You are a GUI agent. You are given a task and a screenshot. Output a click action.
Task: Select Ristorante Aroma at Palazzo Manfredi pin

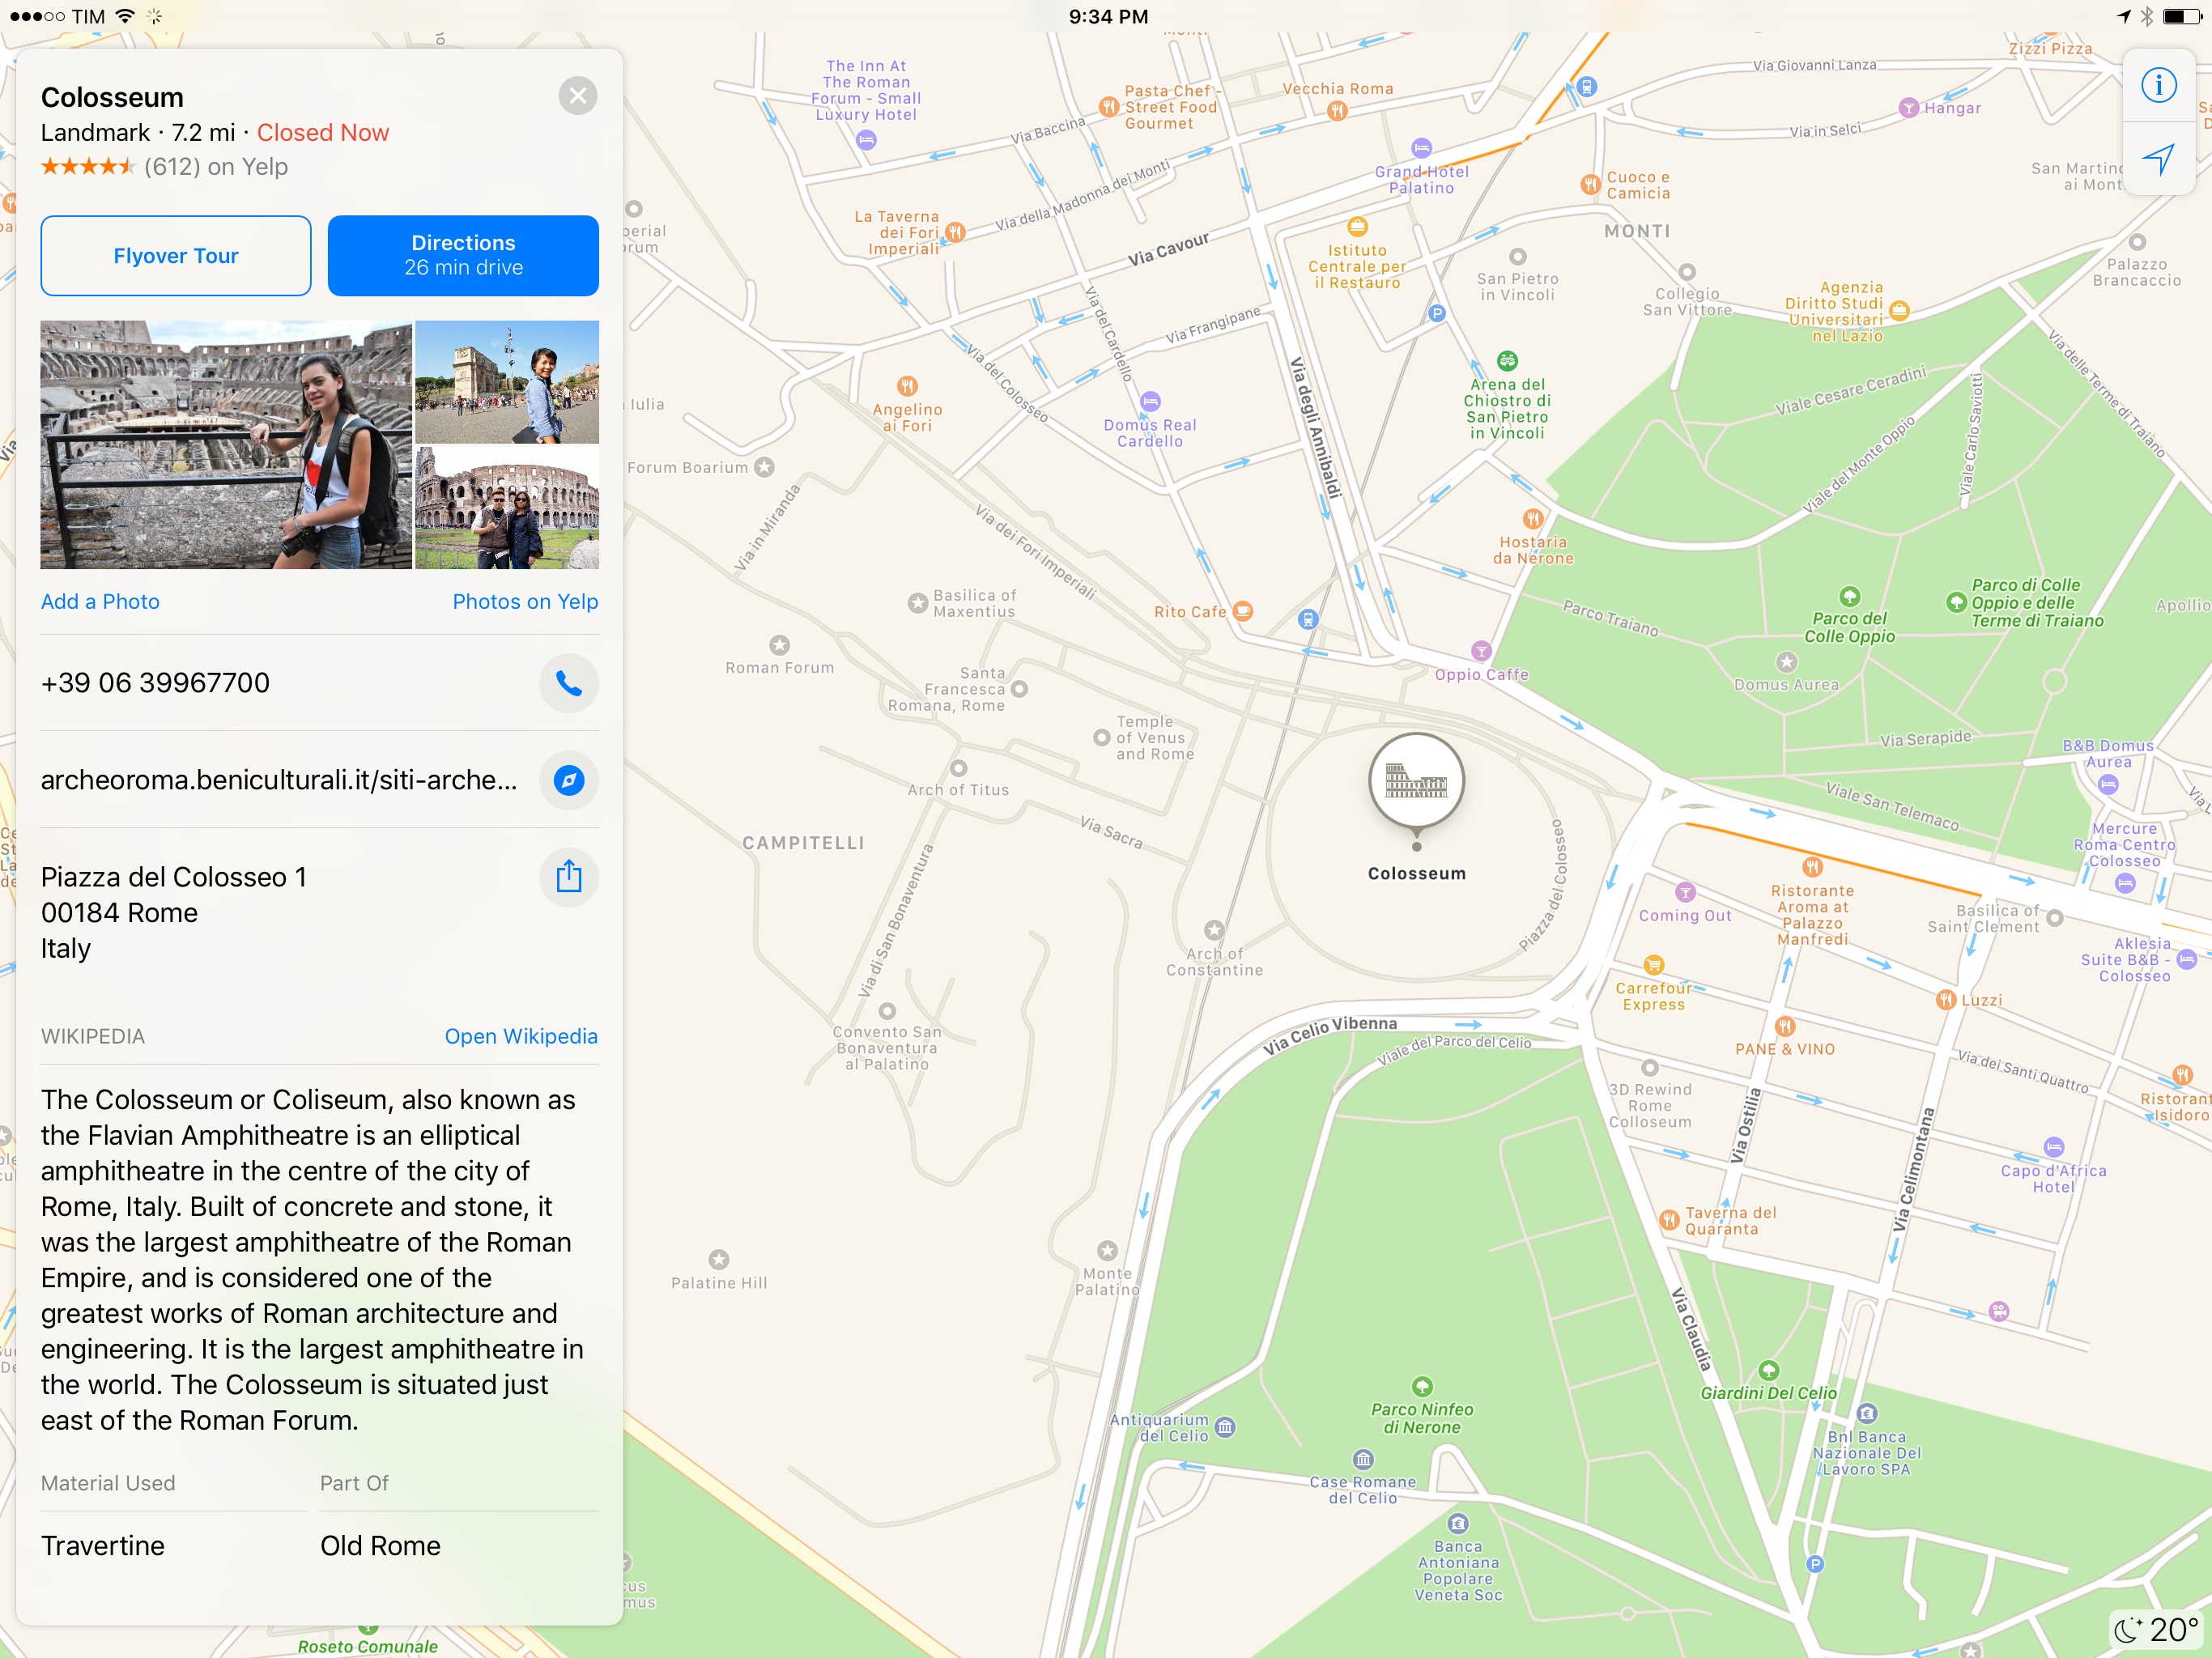(1812, 866)
